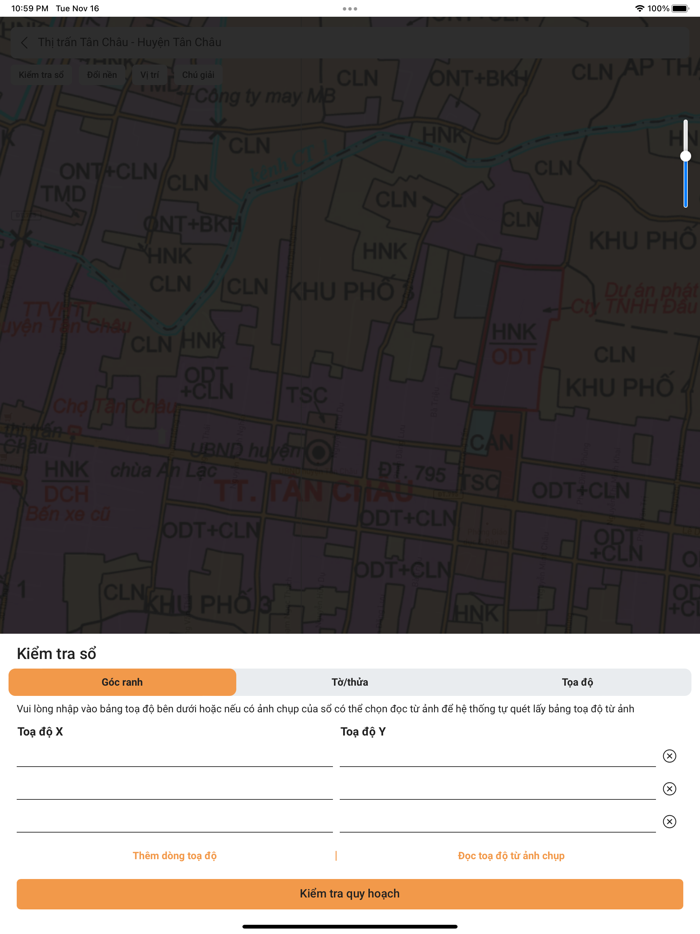
Task: Tap the Đổi nền map button
Action: 102,74
